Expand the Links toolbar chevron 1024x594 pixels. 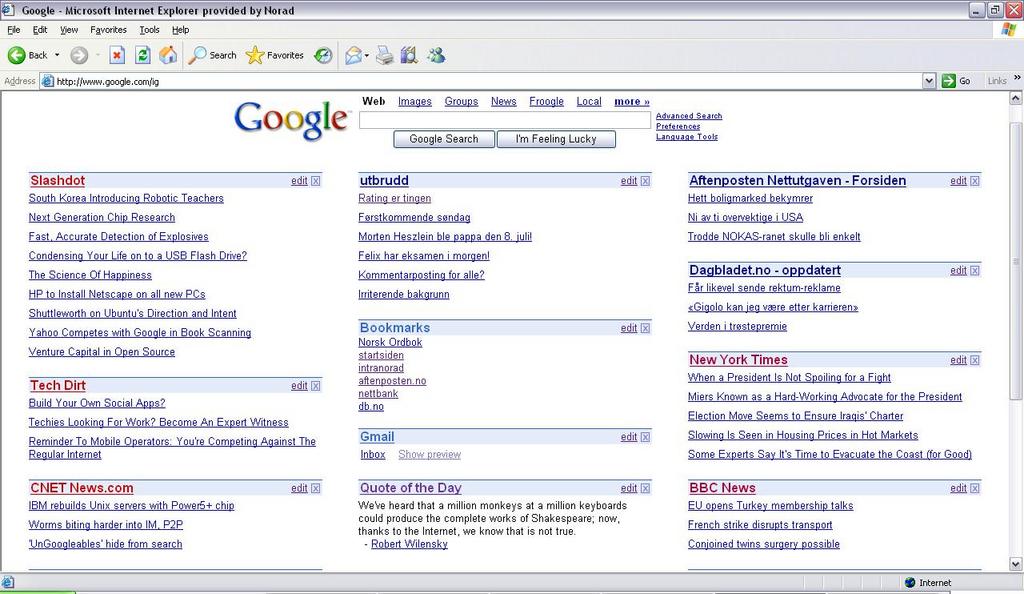click(1017, 78)
